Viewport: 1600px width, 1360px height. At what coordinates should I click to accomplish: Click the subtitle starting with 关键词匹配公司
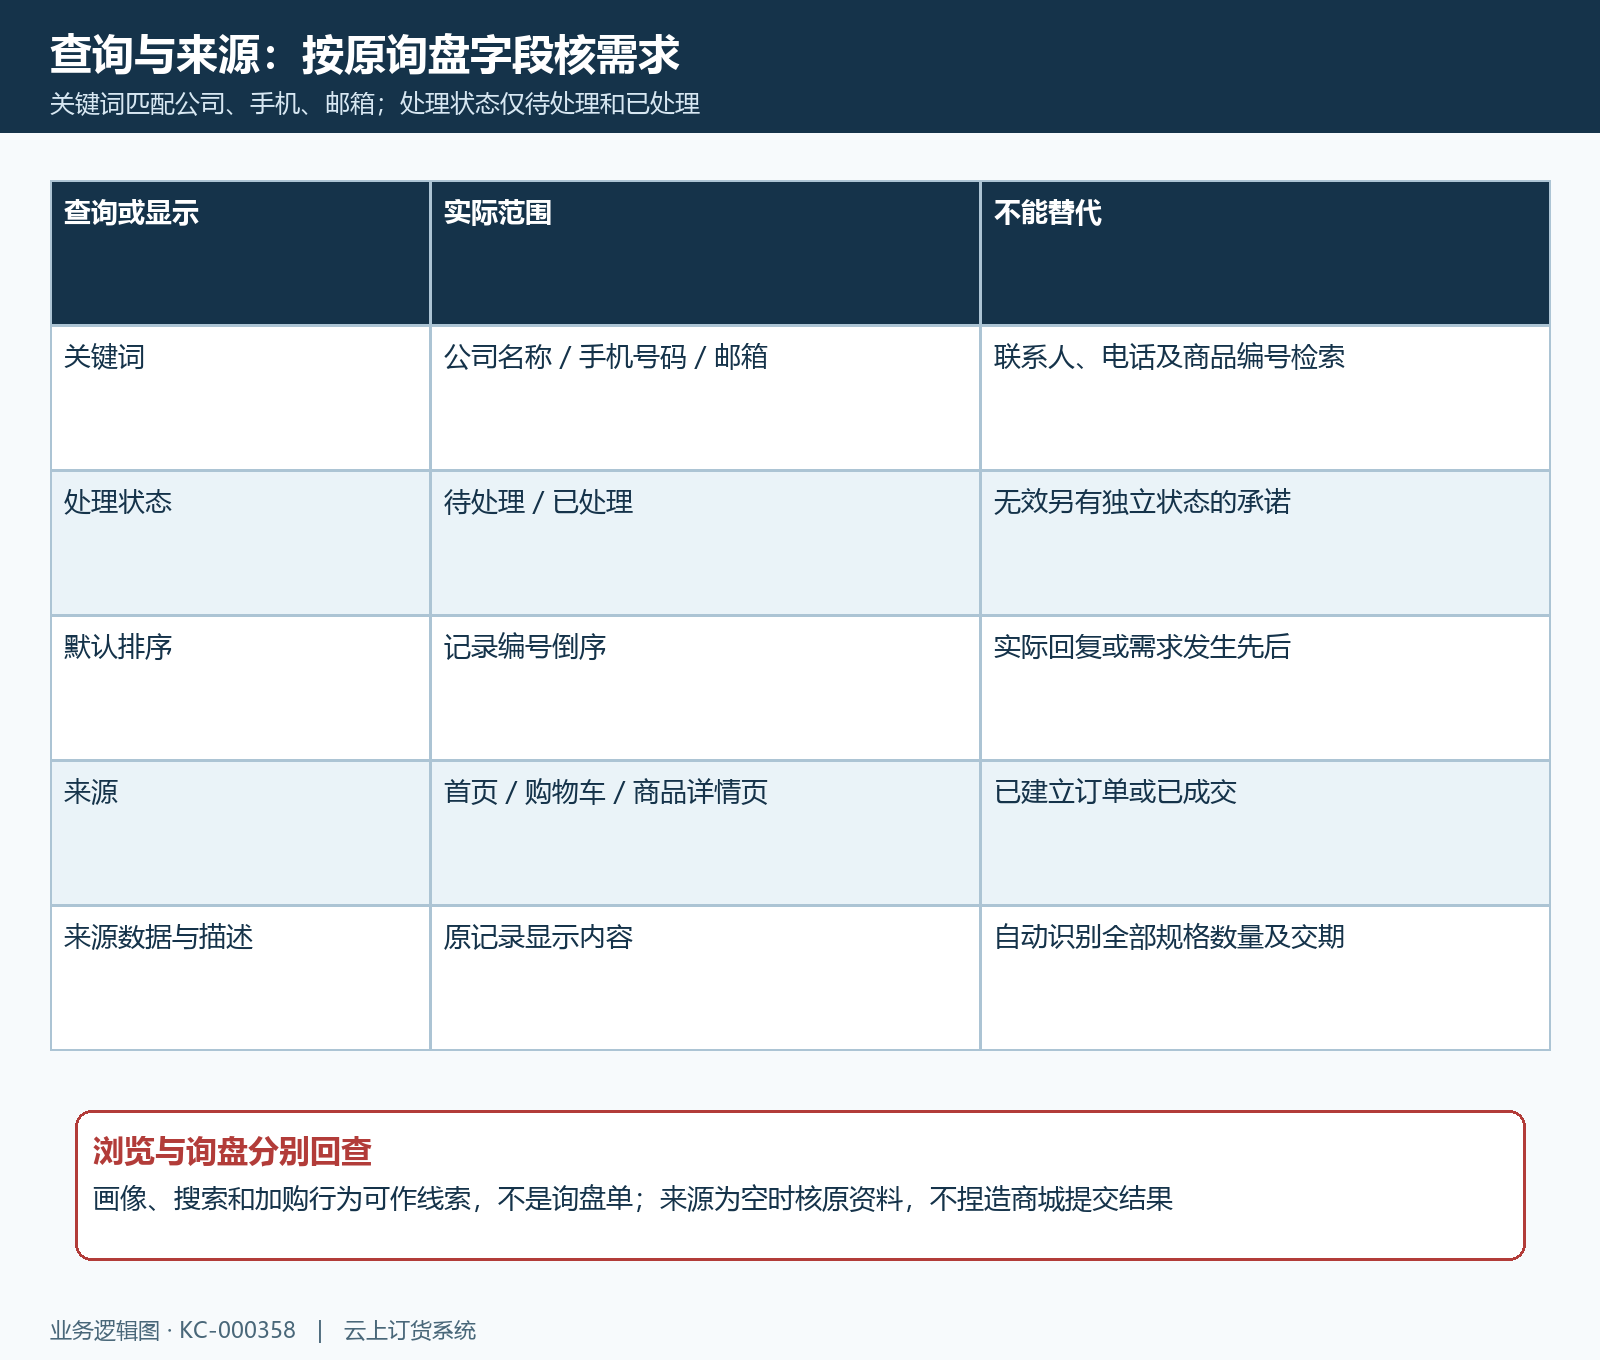coord(375,104)
